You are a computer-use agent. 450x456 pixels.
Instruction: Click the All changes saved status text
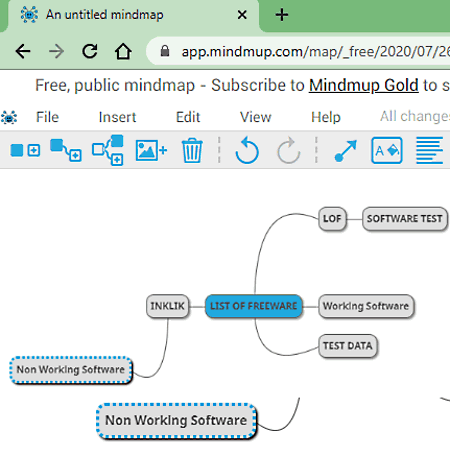(415, 117)
